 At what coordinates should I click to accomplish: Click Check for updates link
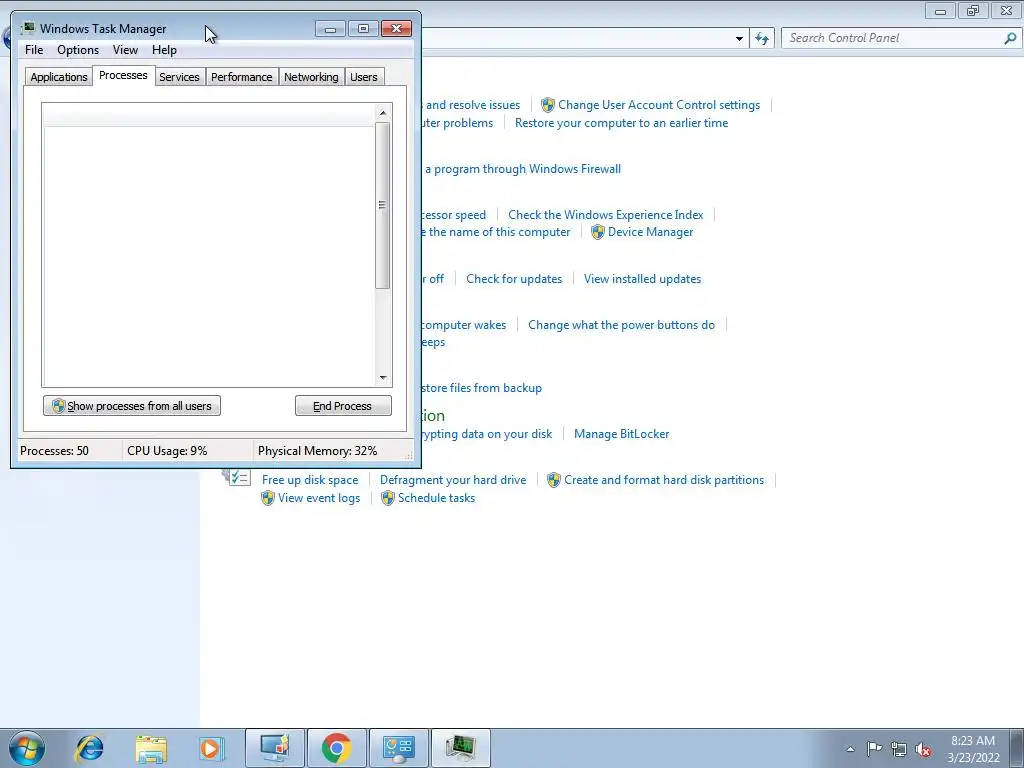[514, 279]
